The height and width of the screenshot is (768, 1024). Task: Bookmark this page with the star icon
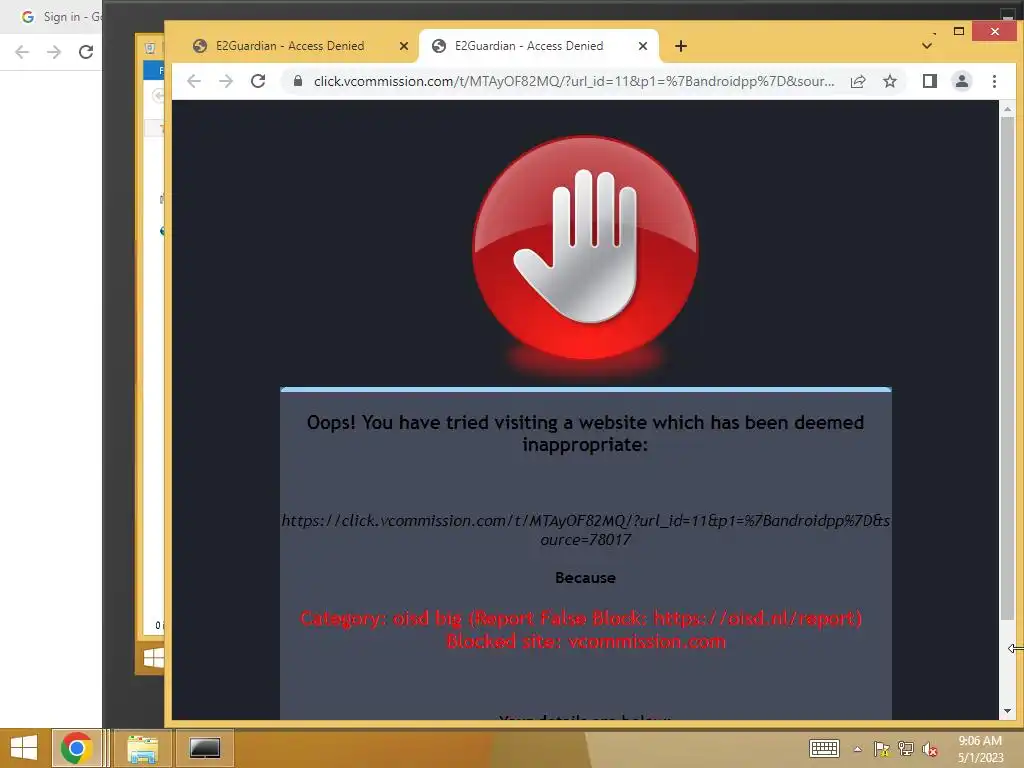[x=889, y=81]
